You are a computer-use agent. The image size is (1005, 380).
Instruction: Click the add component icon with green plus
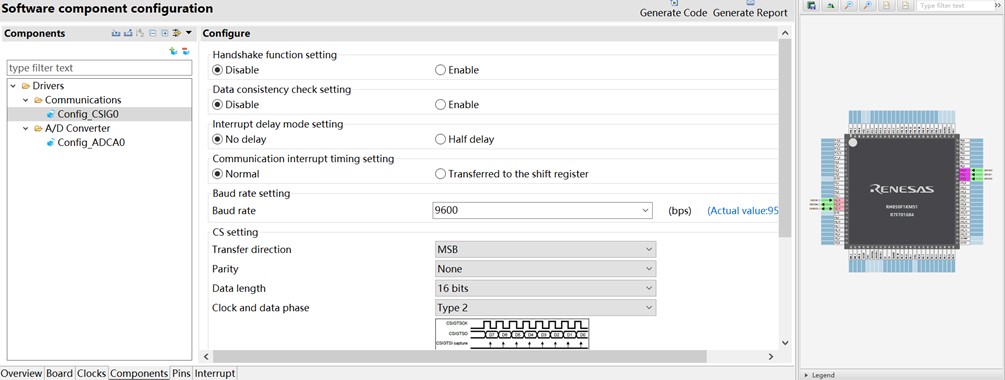[x=173, y=51]
